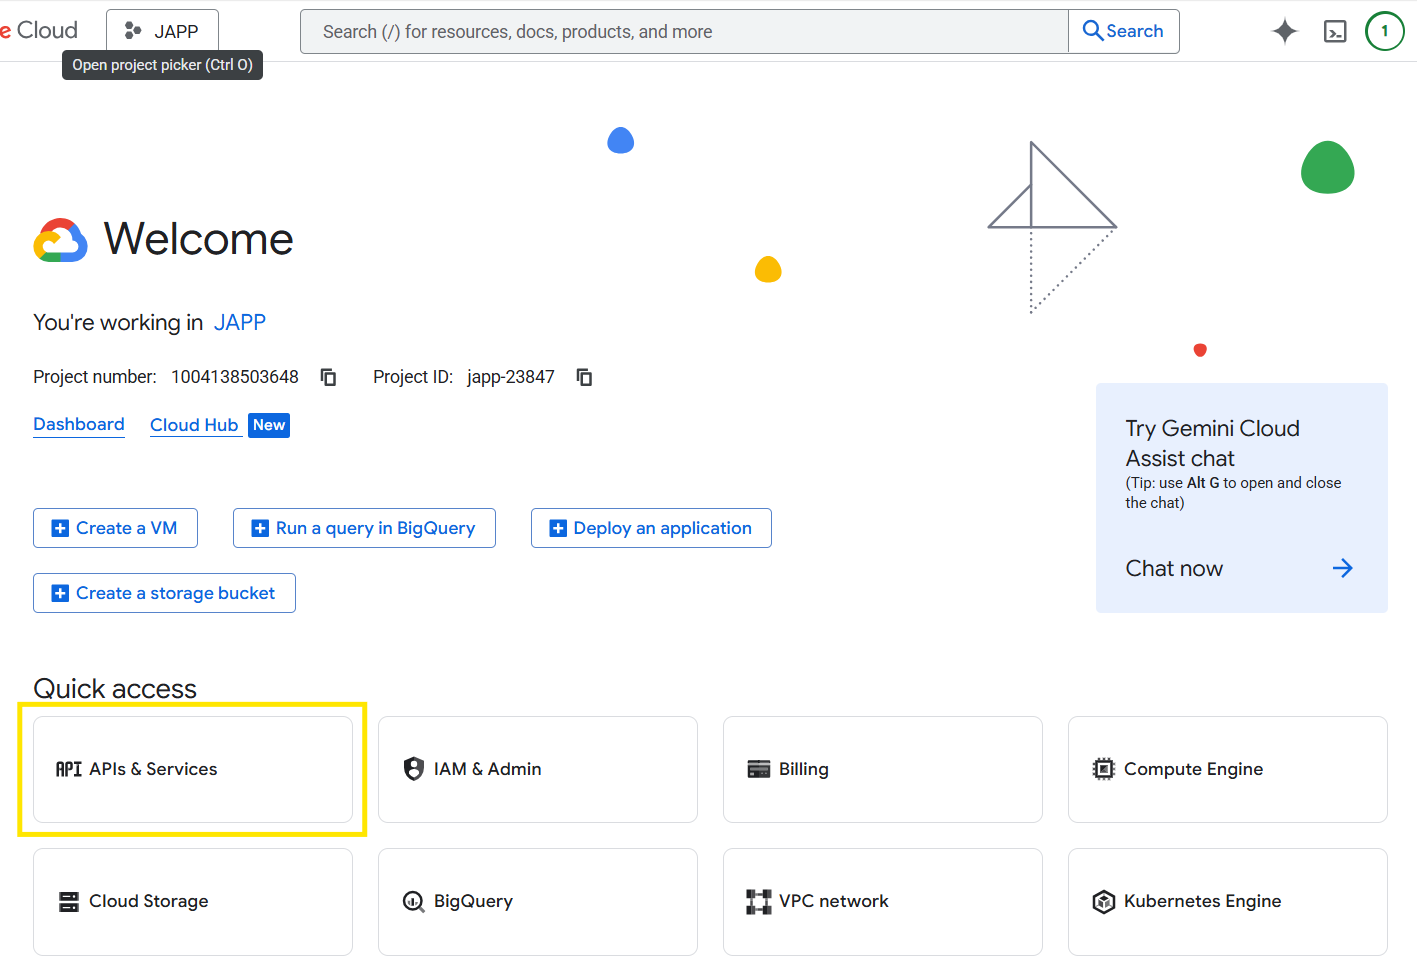Viewport: 1417px width, 964px height.
Task: Open notifications badge showing 1
Action: coord(1385,31)
